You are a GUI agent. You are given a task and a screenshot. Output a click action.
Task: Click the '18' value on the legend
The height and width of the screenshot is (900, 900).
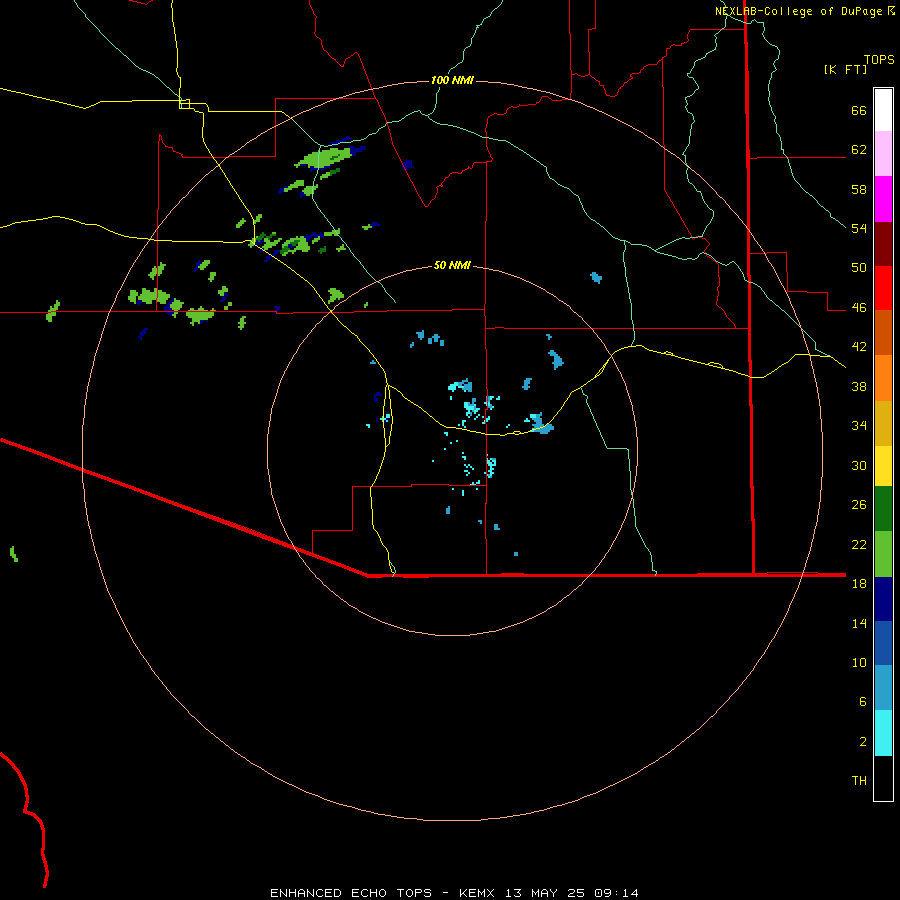click(x=859, y=584)
